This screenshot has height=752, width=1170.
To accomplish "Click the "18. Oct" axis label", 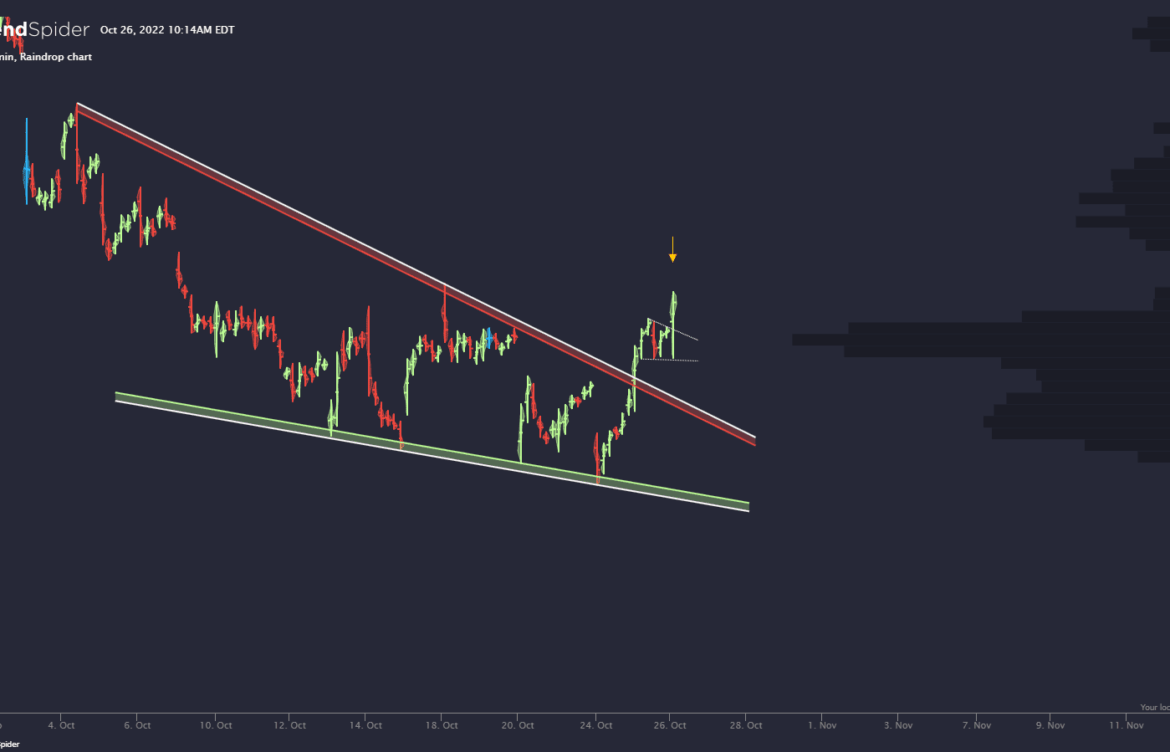I will (442, 724).
